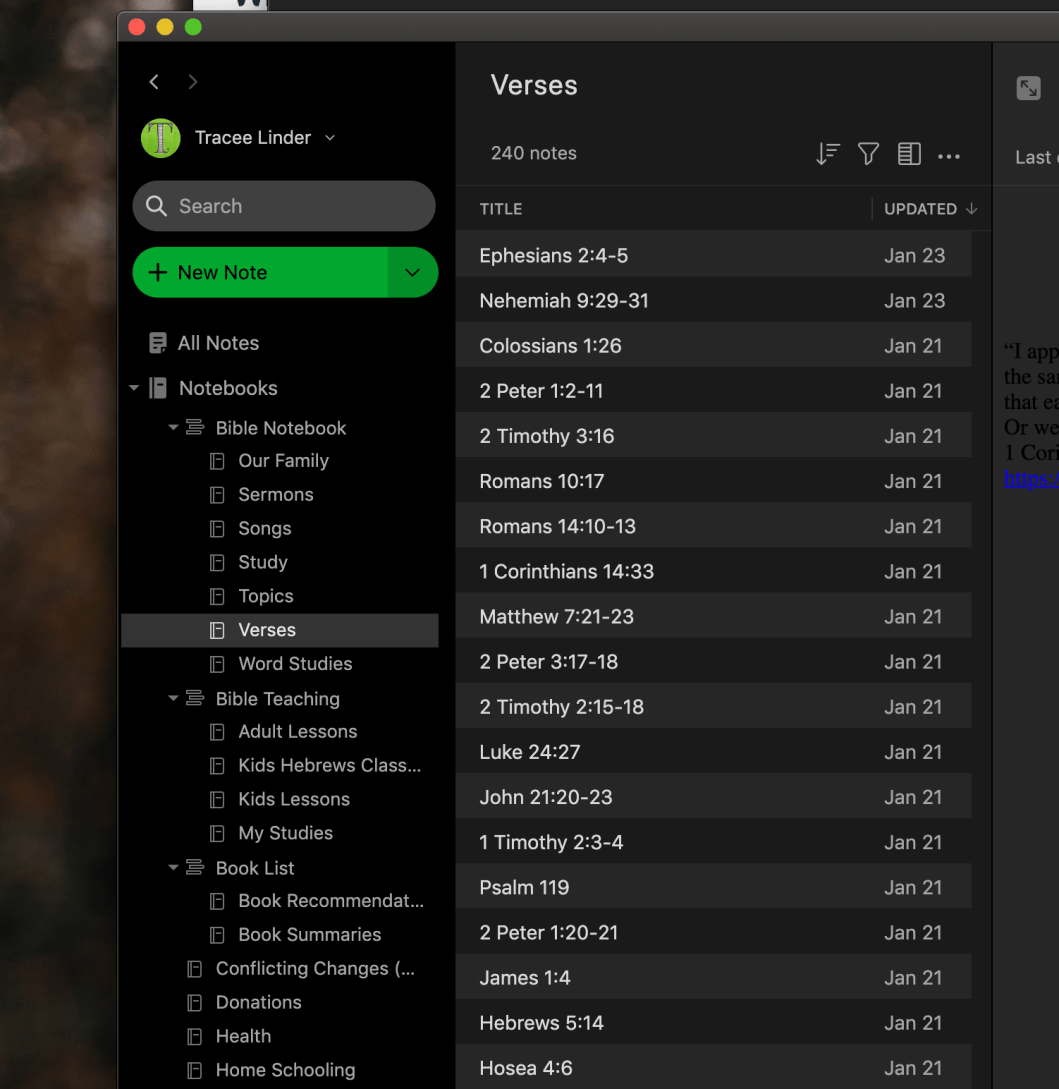
Task: Sort by the TITLE column header
Action: pos(501,209)
